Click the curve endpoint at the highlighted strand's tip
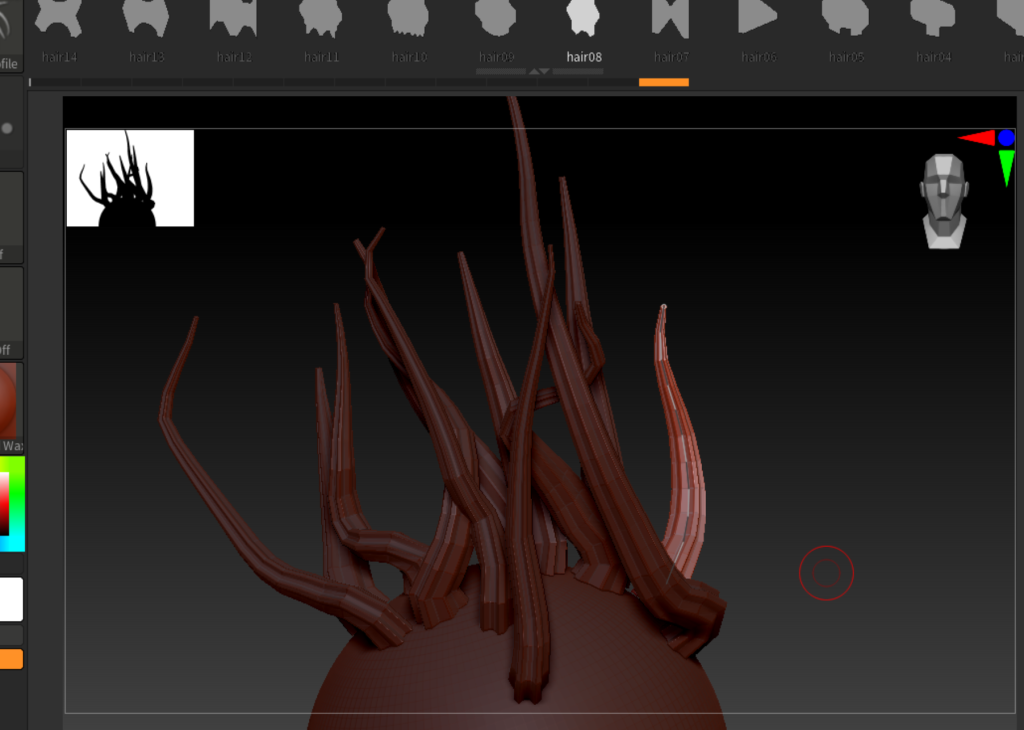 point(664,306)
